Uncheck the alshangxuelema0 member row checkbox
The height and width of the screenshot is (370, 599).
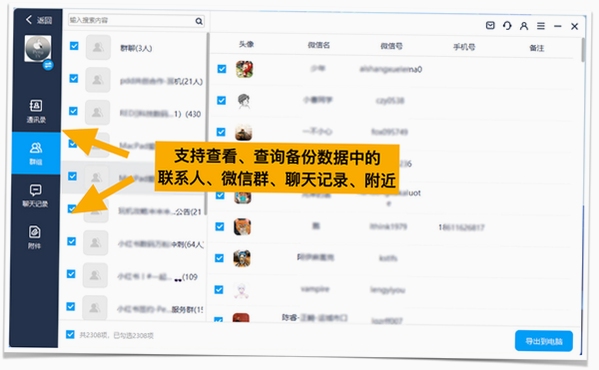[222, 69]
